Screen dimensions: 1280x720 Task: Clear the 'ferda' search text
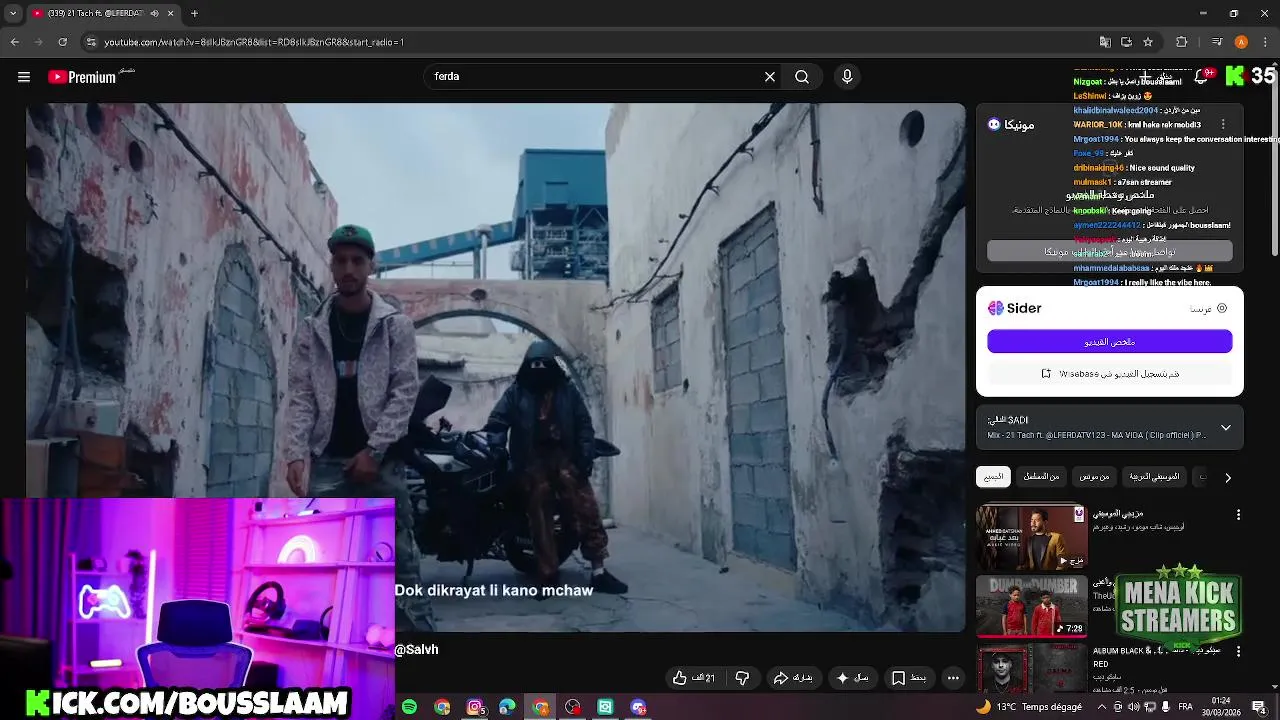[770, 77]
